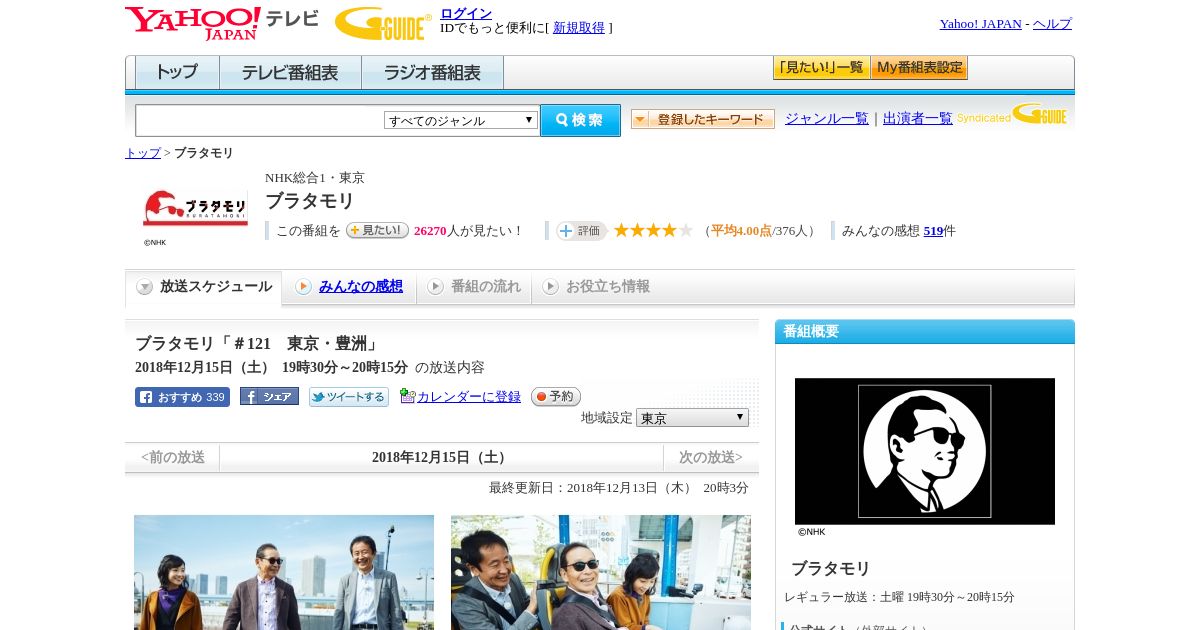Screen dimensions: 1200x630
Task: Select the みんなの感想 tab
Action: click(x=349, y=287)
